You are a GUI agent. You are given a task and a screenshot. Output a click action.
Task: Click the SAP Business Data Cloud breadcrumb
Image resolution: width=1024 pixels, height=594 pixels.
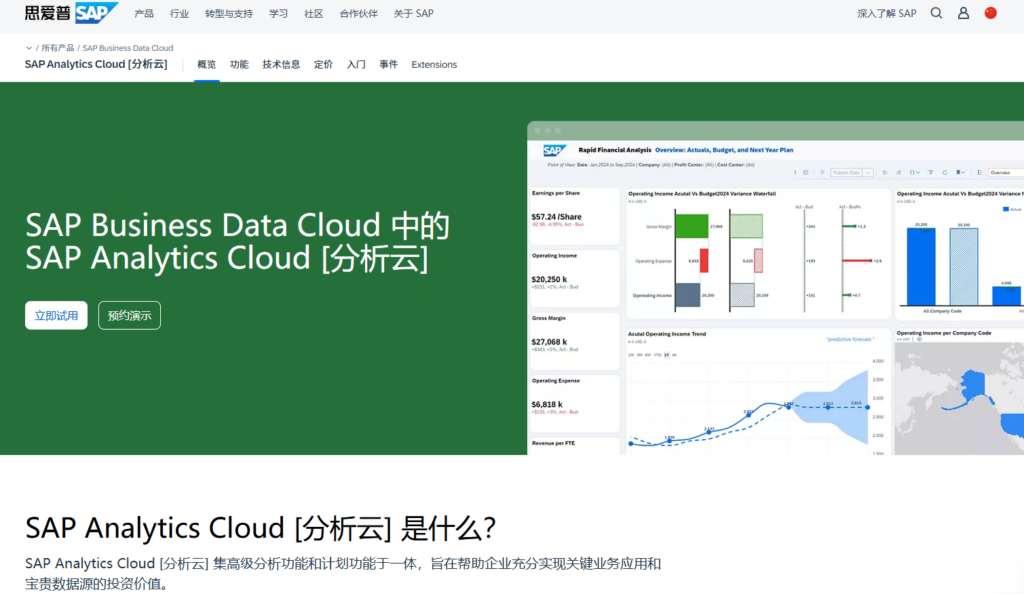pyautogui.click(x=128, y=48)
